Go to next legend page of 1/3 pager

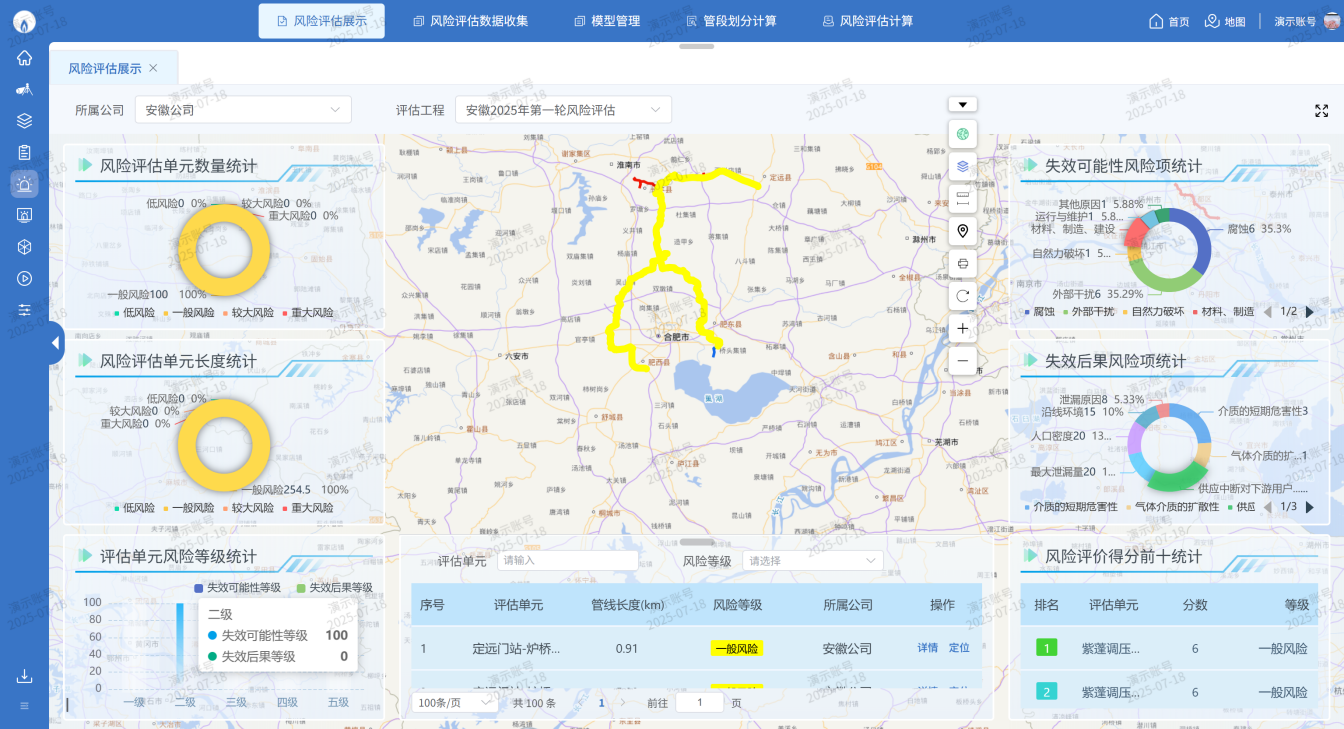(1310, 507)
